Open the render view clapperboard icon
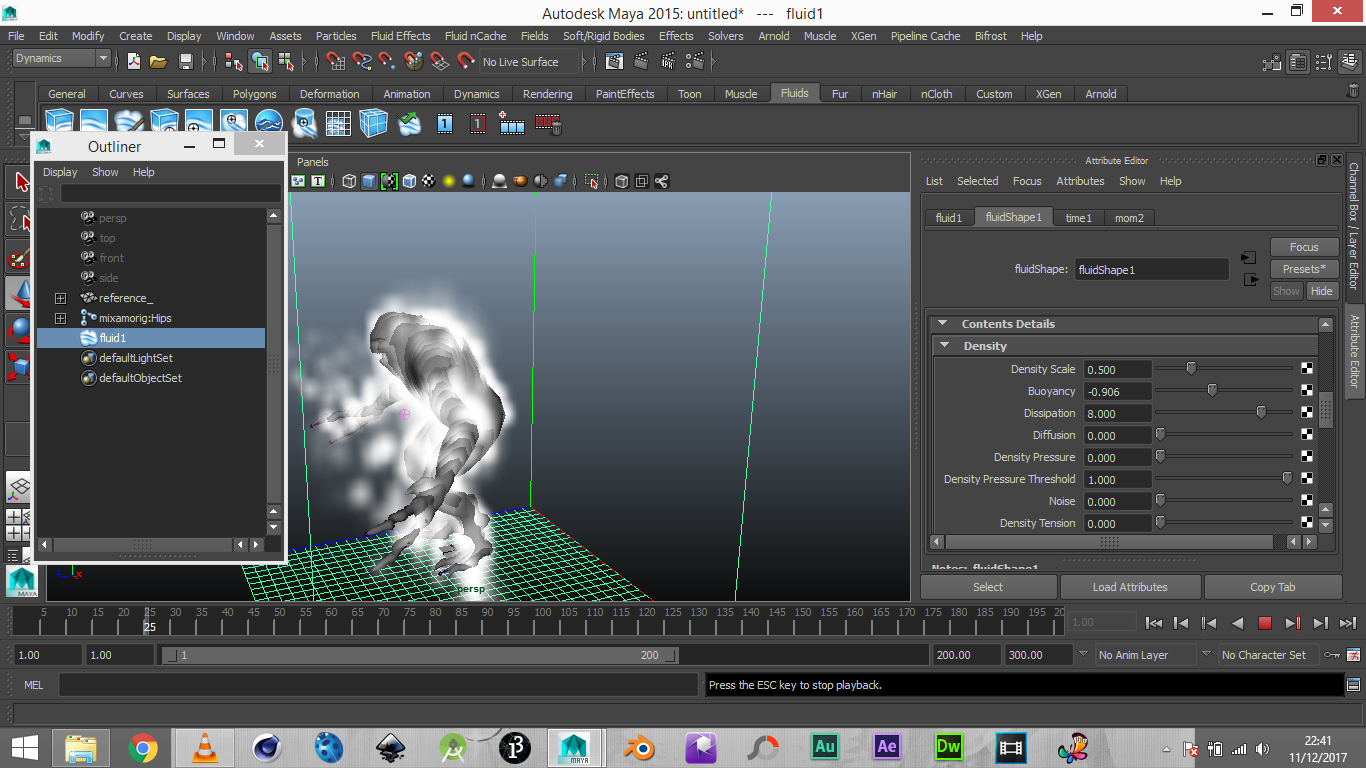This screenshot has height=768, width=1366. (614, 62)
